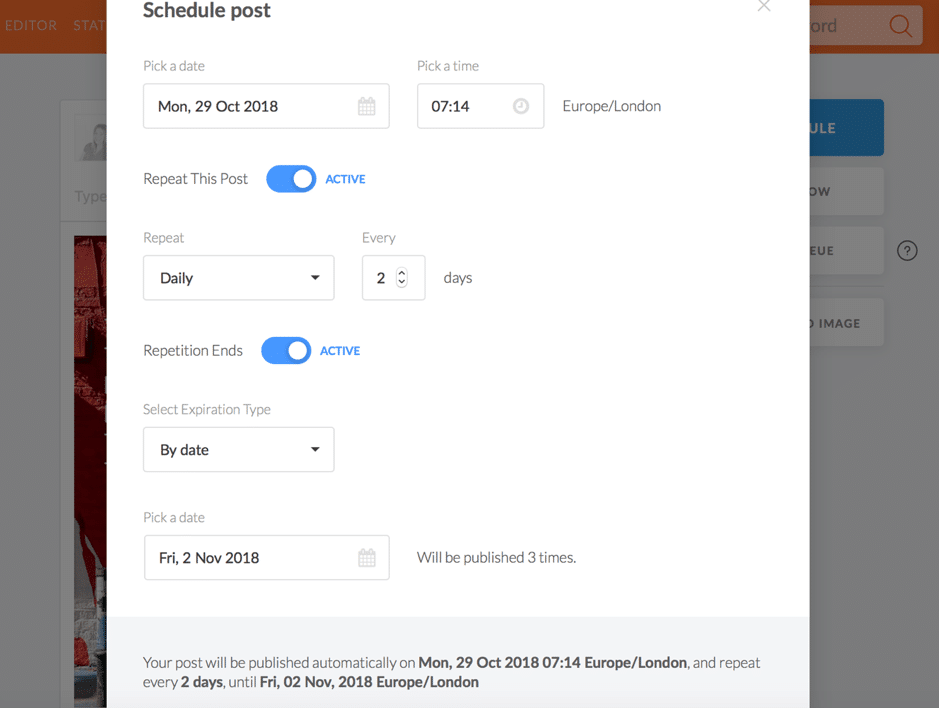Increase the Every days stepper value

click(402, 273)
